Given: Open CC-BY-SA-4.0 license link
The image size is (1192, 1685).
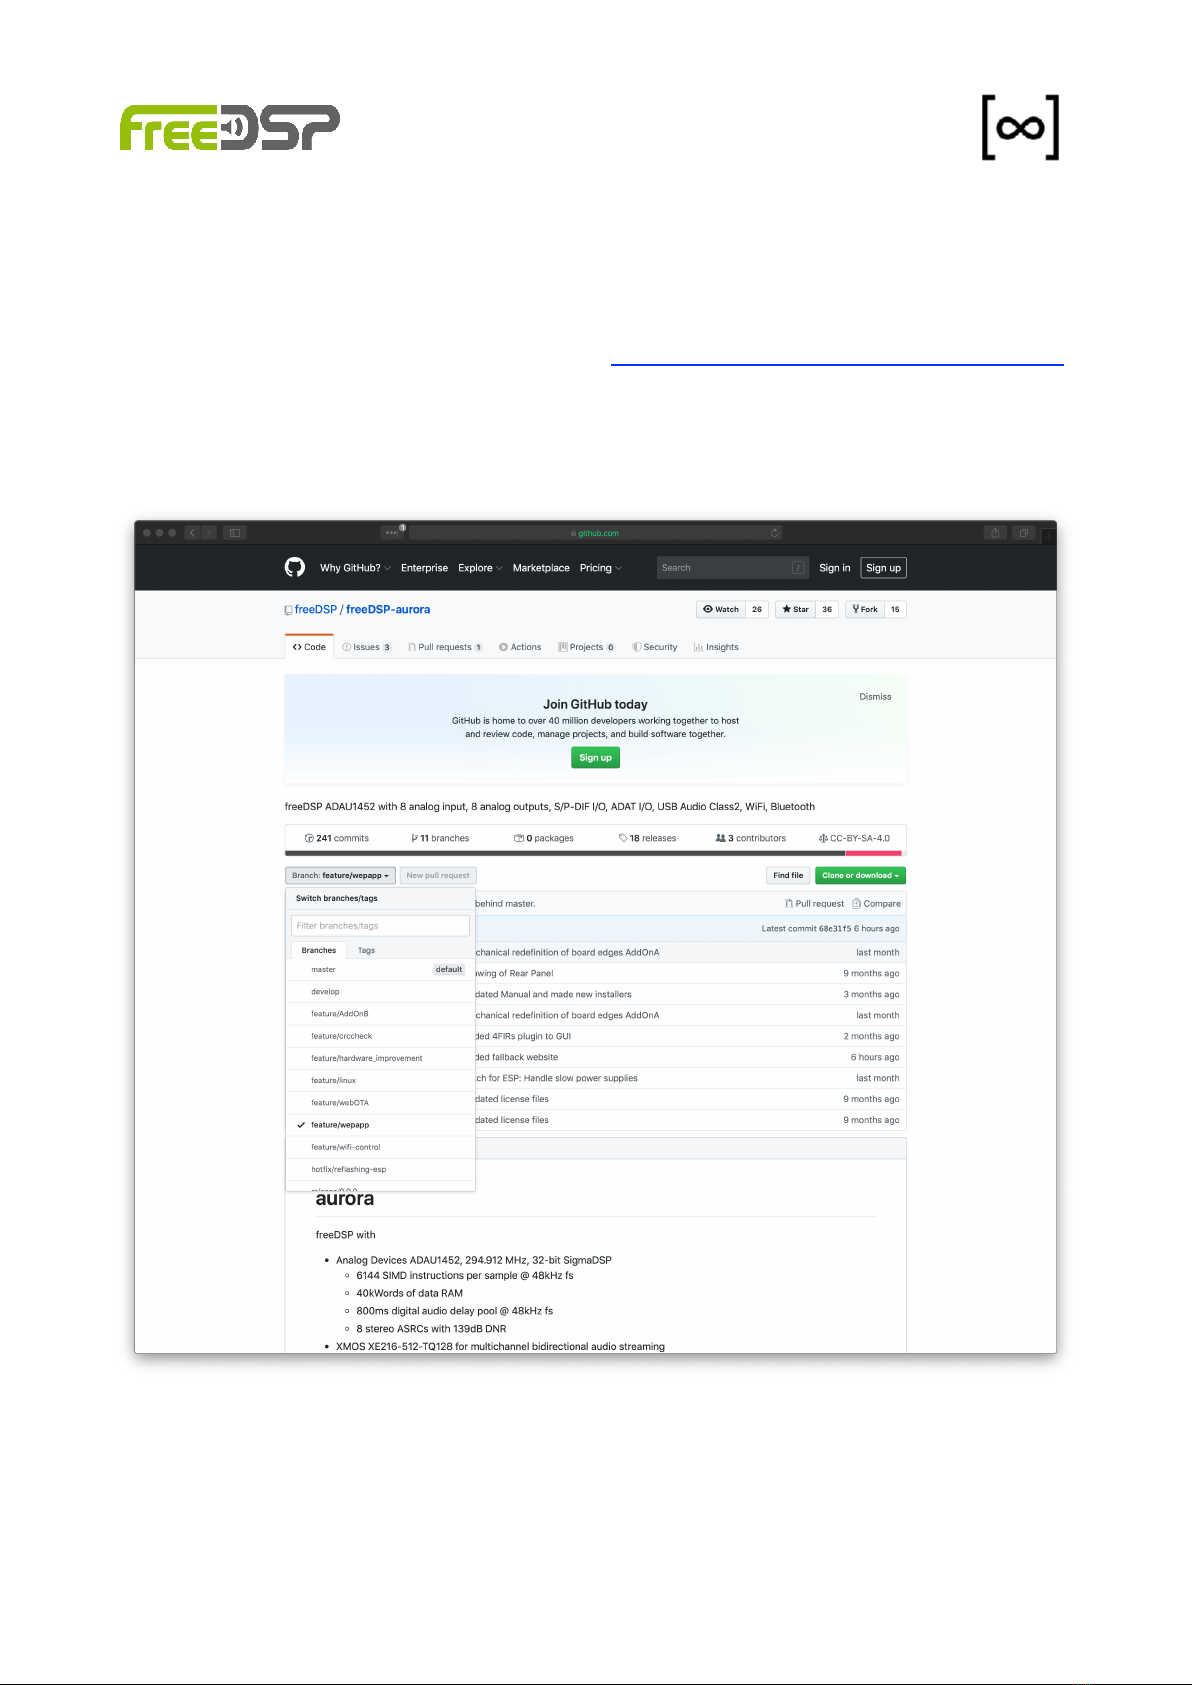Looking at the screenshot, I should 854,838.
